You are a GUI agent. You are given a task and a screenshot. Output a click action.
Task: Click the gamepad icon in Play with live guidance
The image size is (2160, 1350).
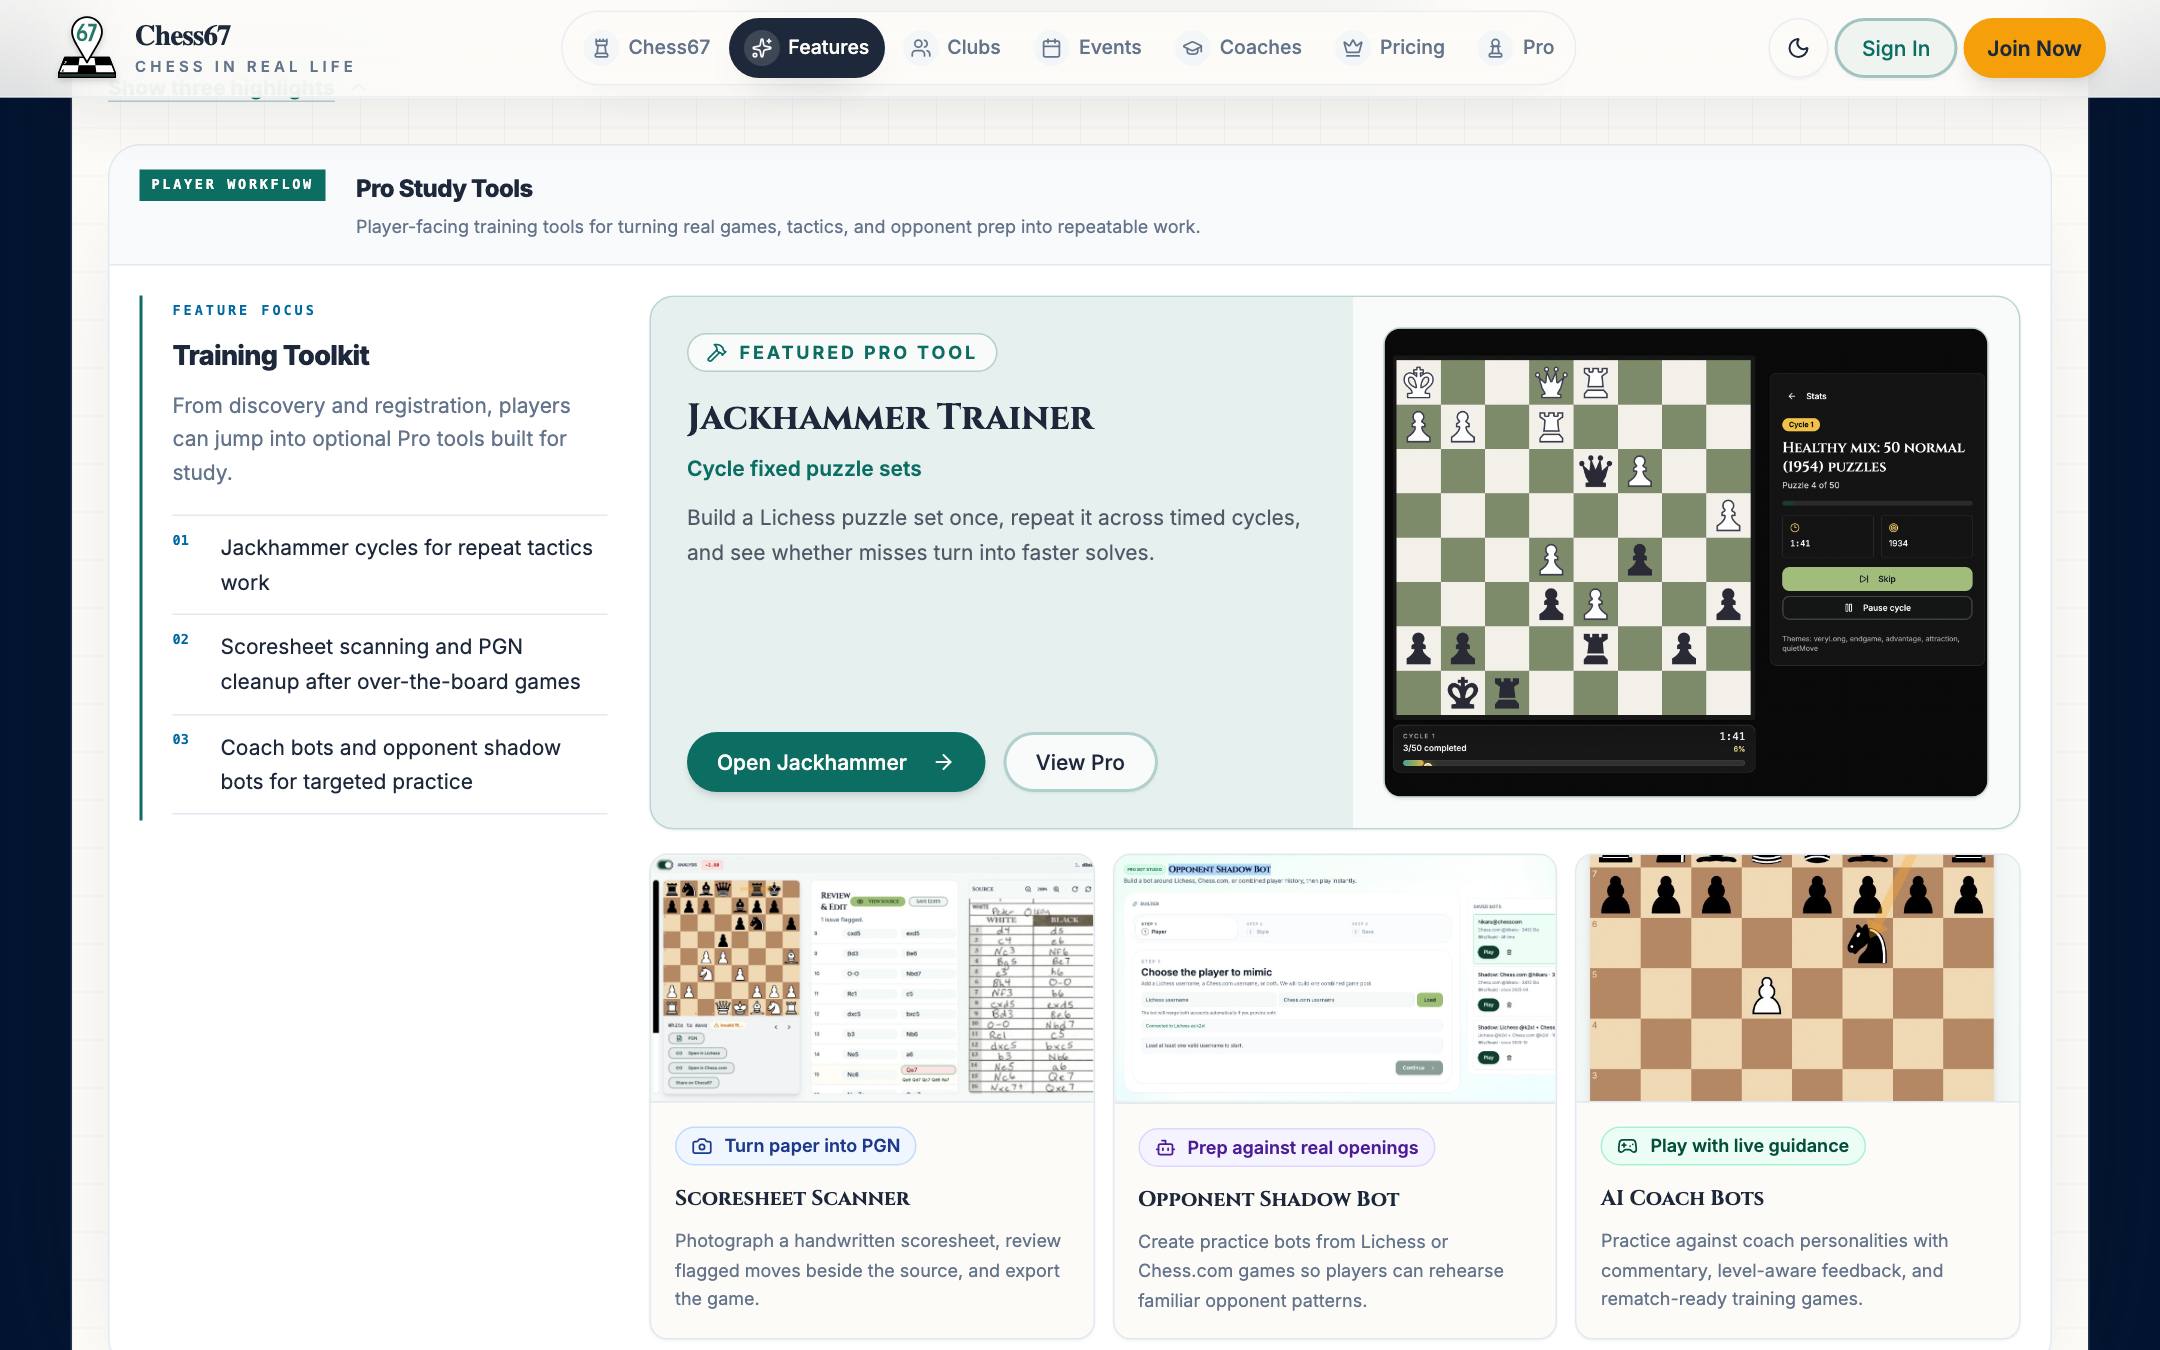click(x=1628, y=1146)
